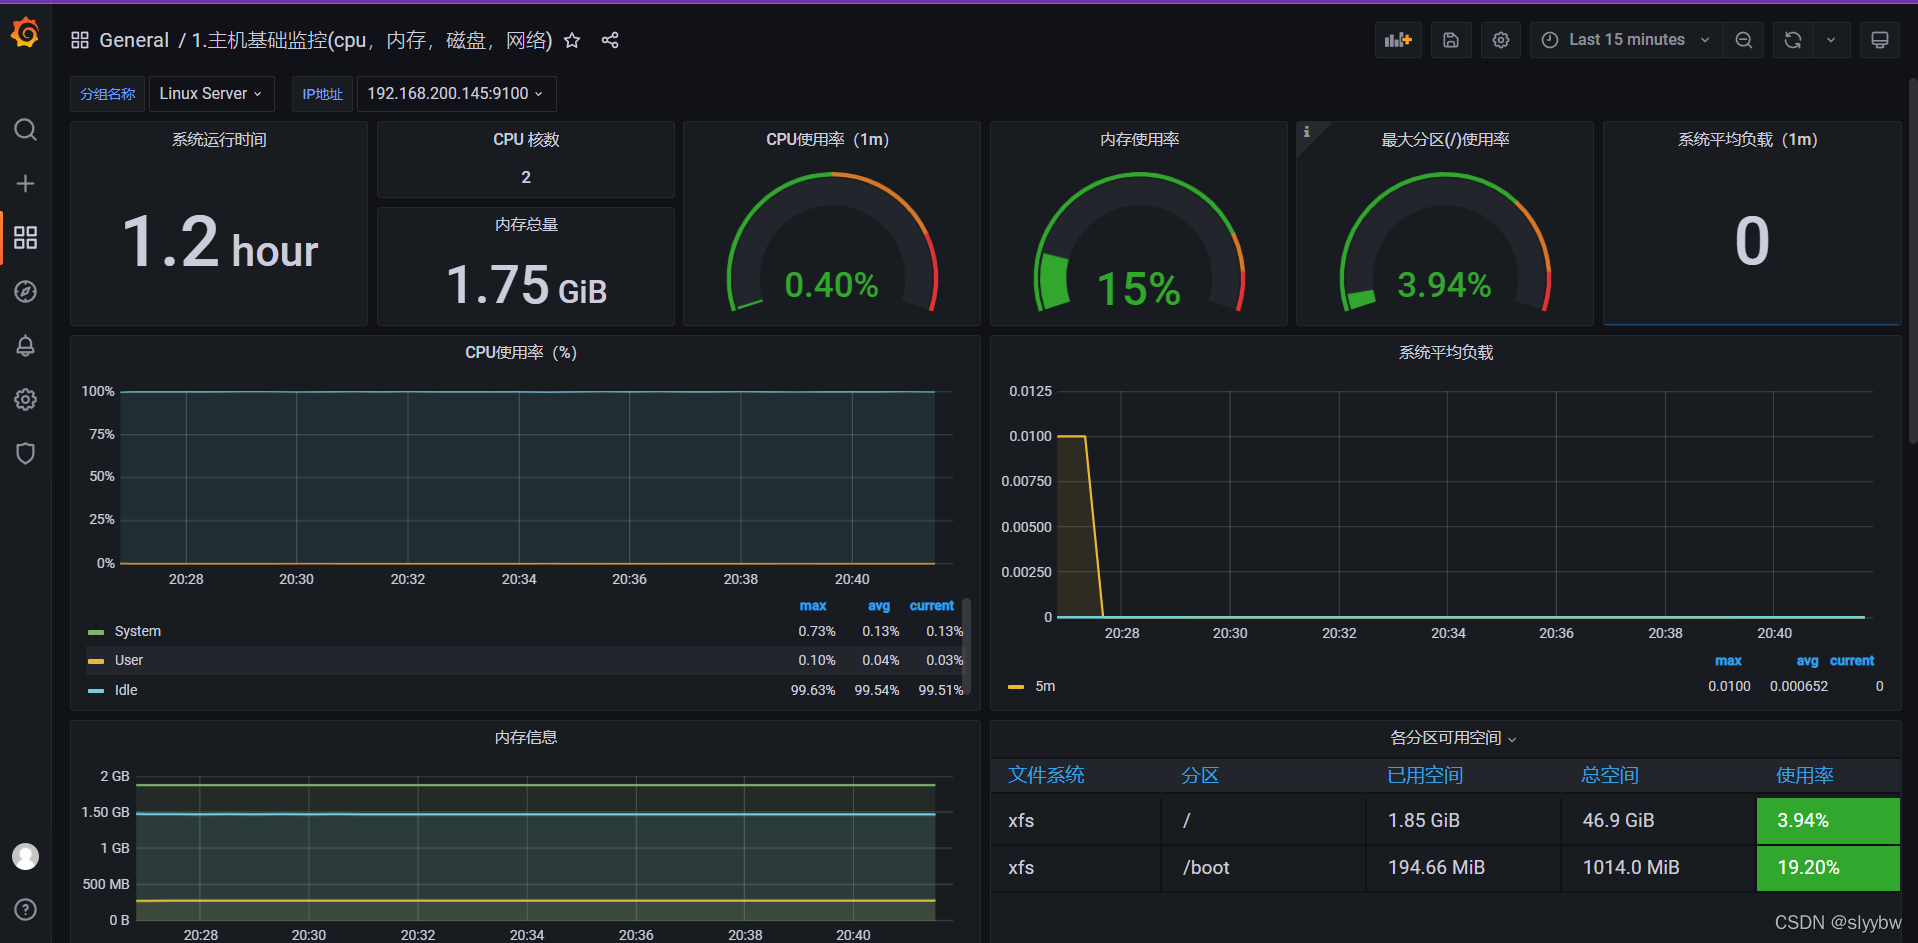
Task: Save the dashboard with disk icon
Action: pyautogui.click(x=1451, y=40)
